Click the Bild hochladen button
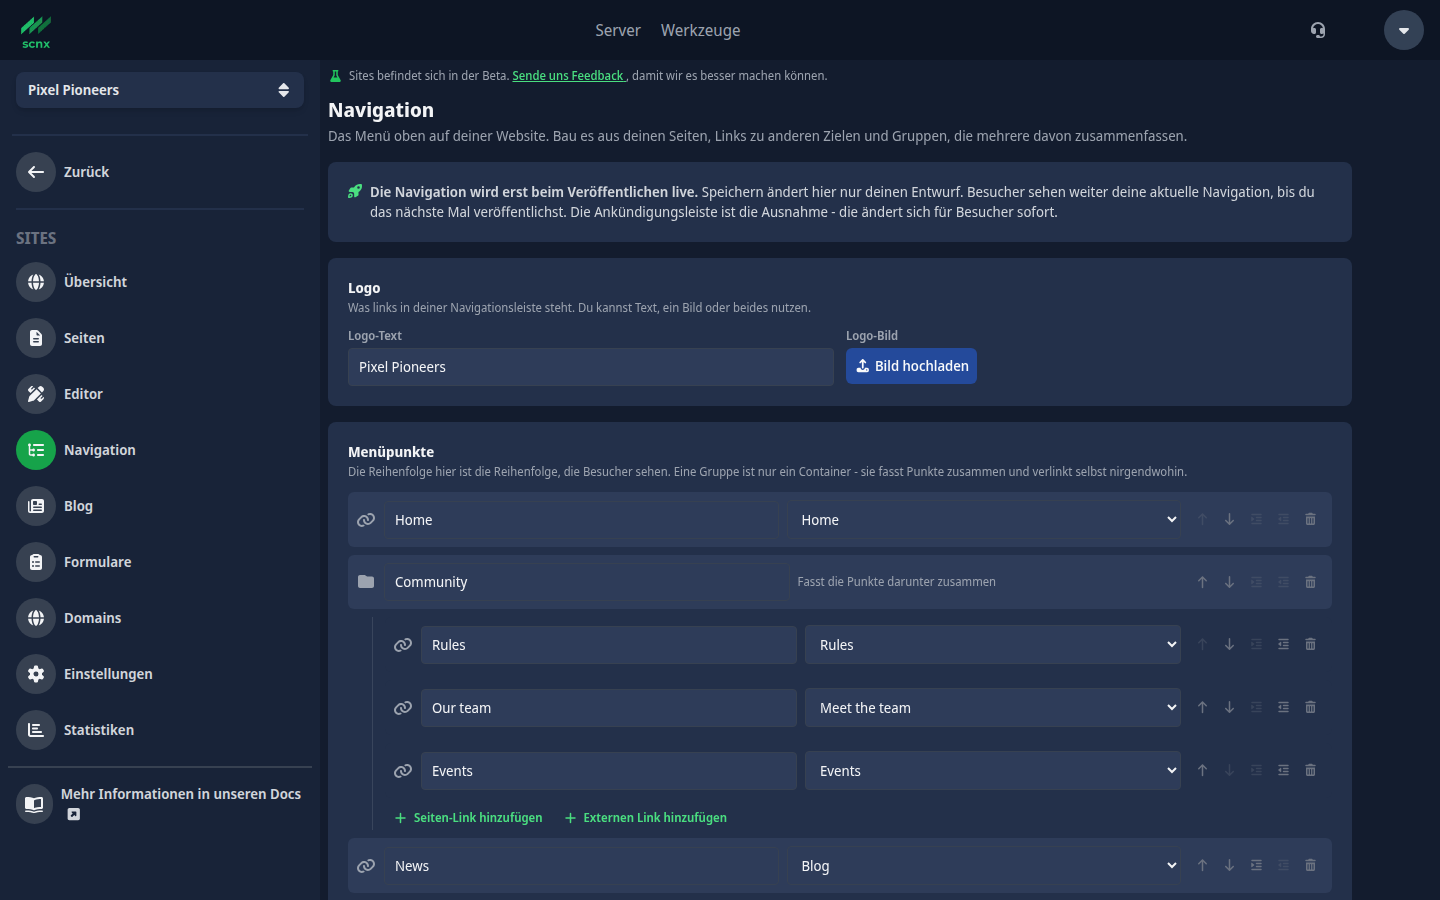The image size is (1440, 900). pos(911,366)
